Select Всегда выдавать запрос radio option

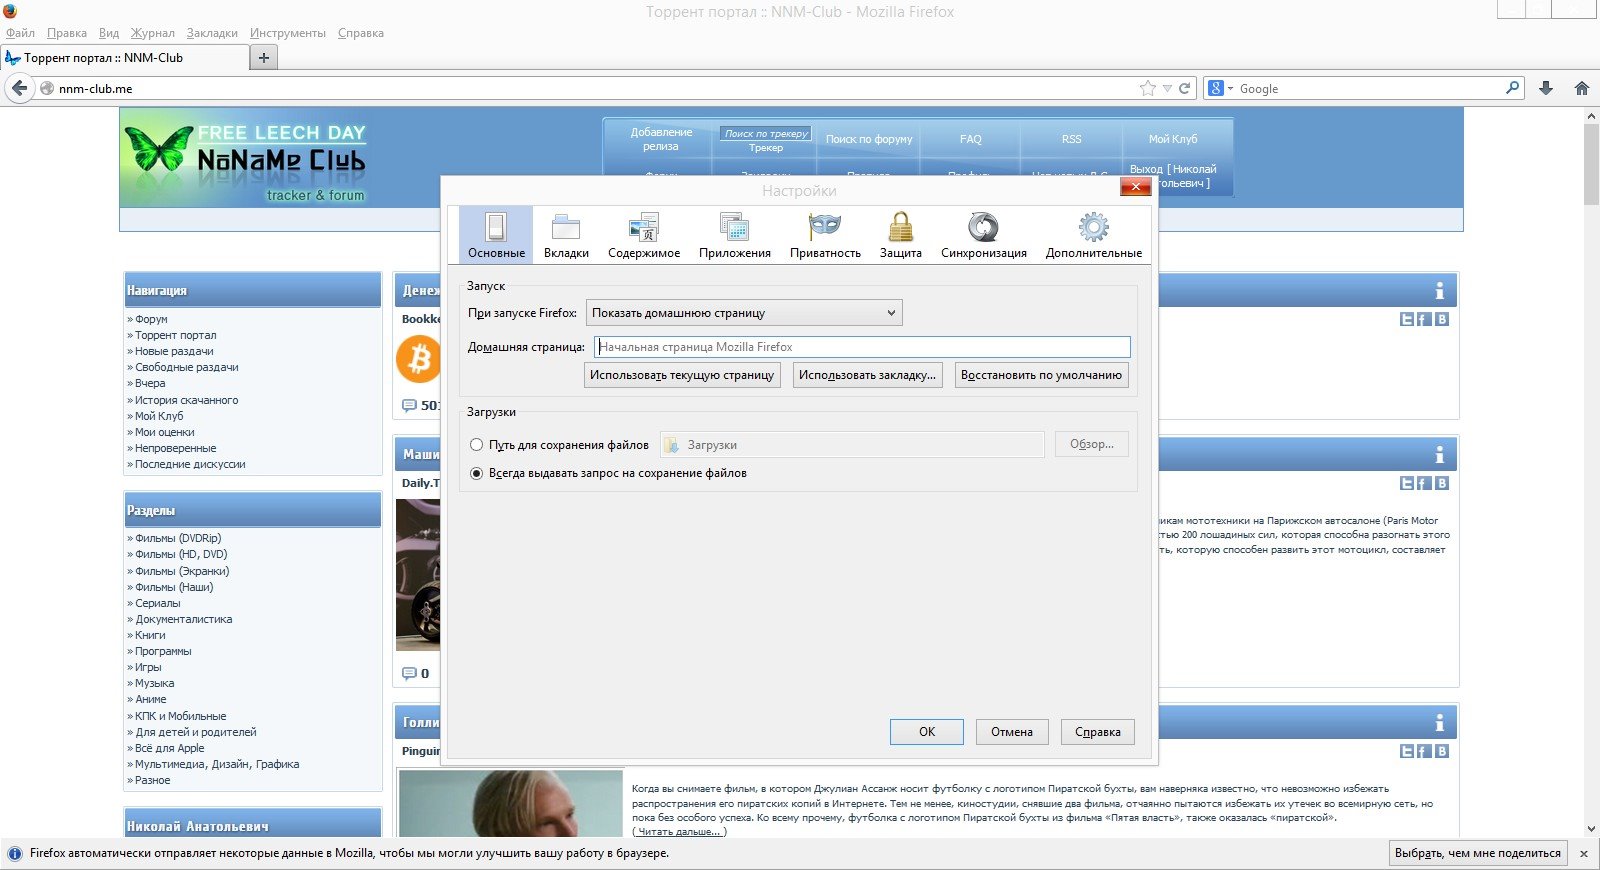[x=477, y=473]
